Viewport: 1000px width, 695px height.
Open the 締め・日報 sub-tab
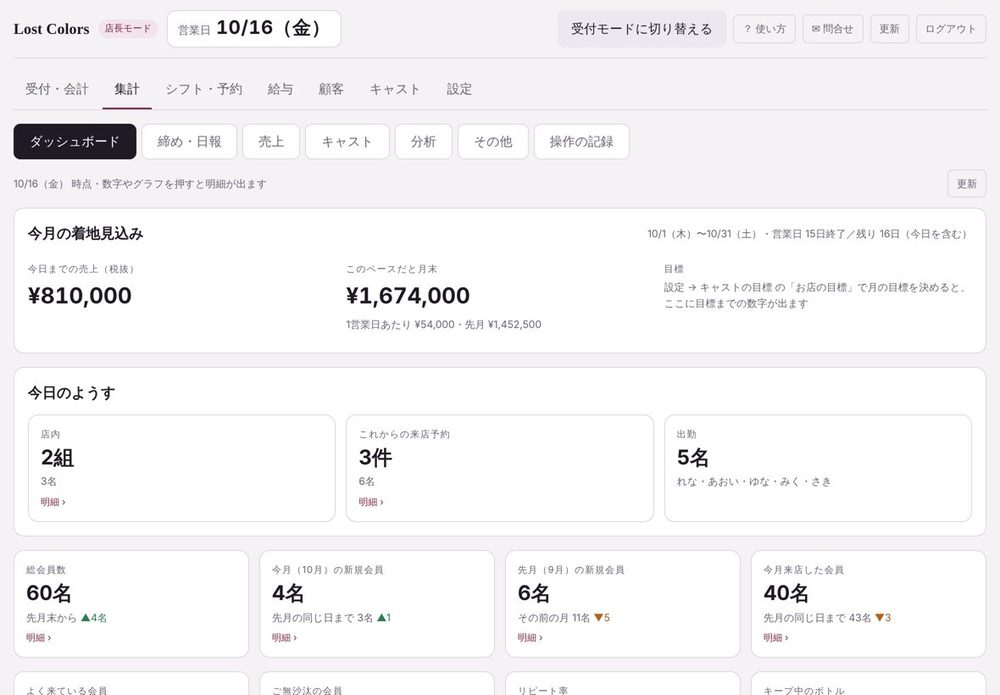(x=189, y=142)
